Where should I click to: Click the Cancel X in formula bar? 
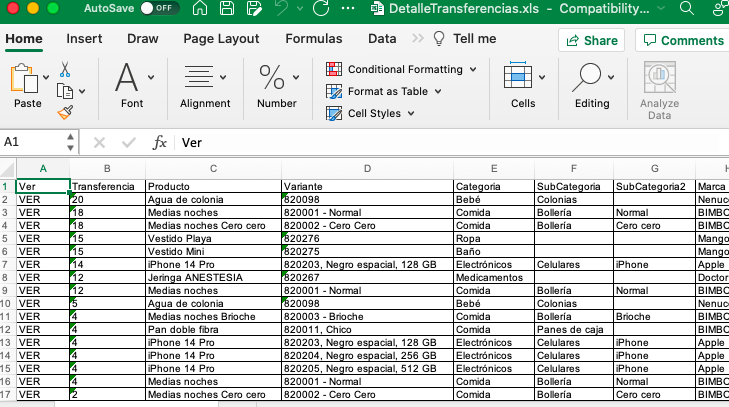[x=99, y=142]
